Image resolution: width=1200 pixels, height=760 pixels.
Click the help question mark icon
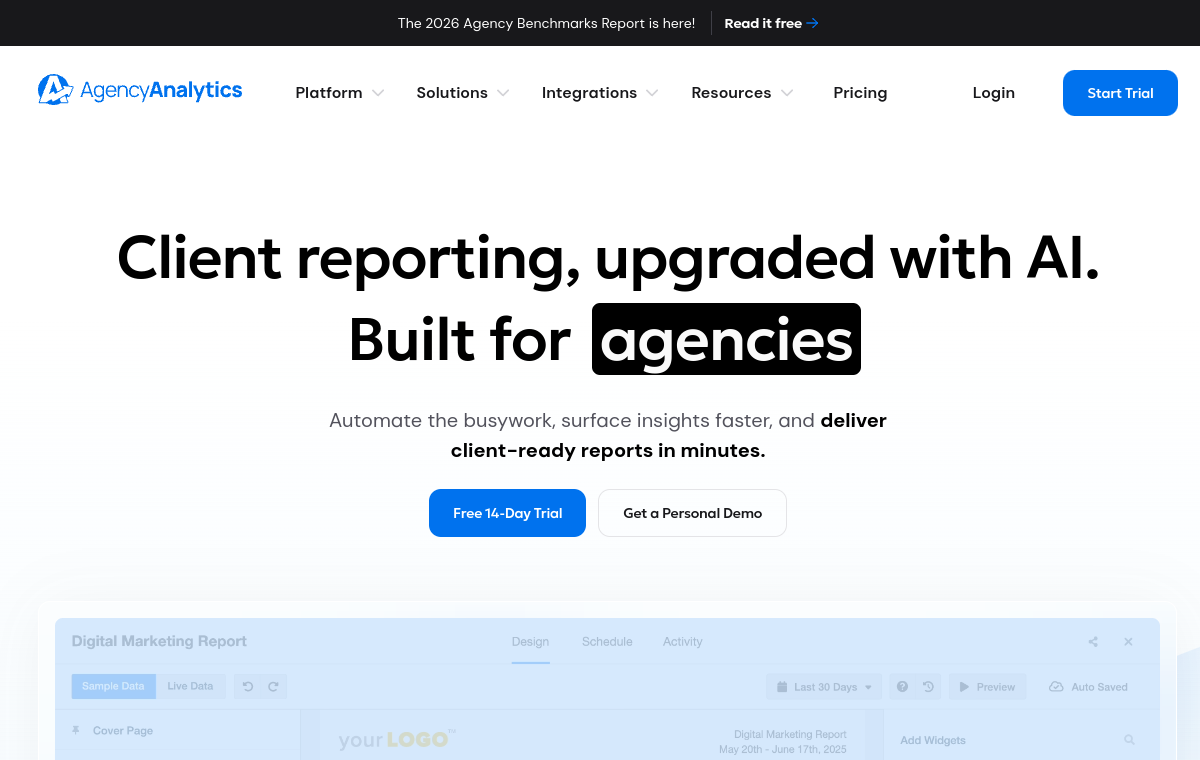[x=903, y=687]
